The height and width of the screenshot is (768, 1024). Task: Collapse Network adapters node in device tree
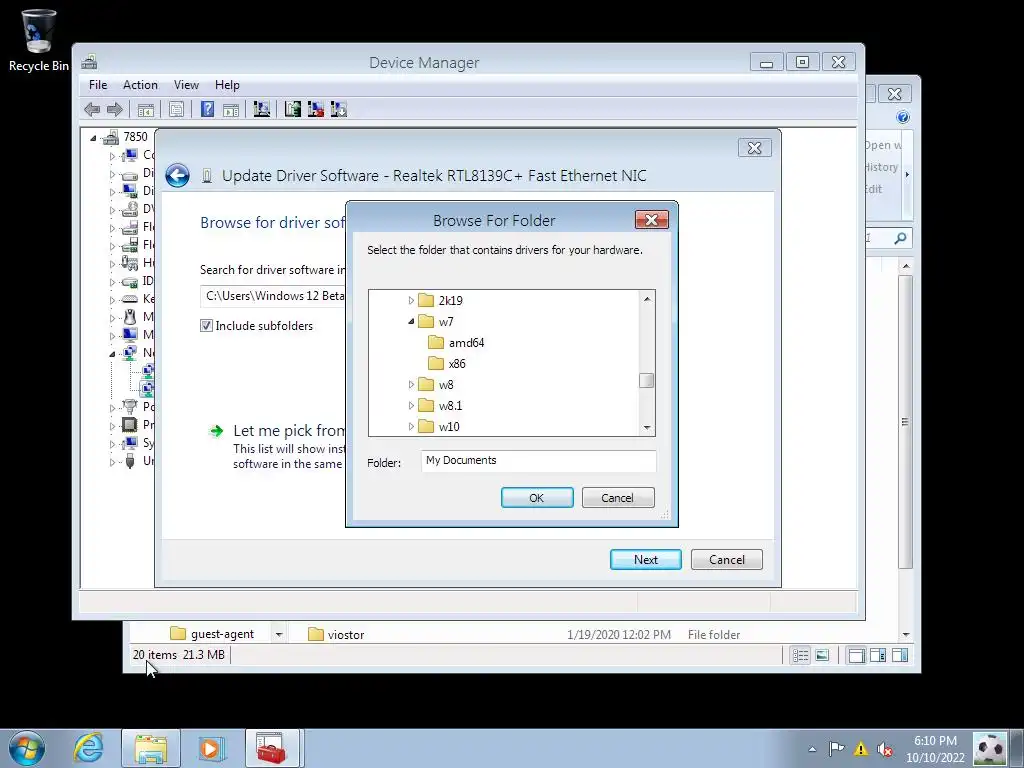112,353
